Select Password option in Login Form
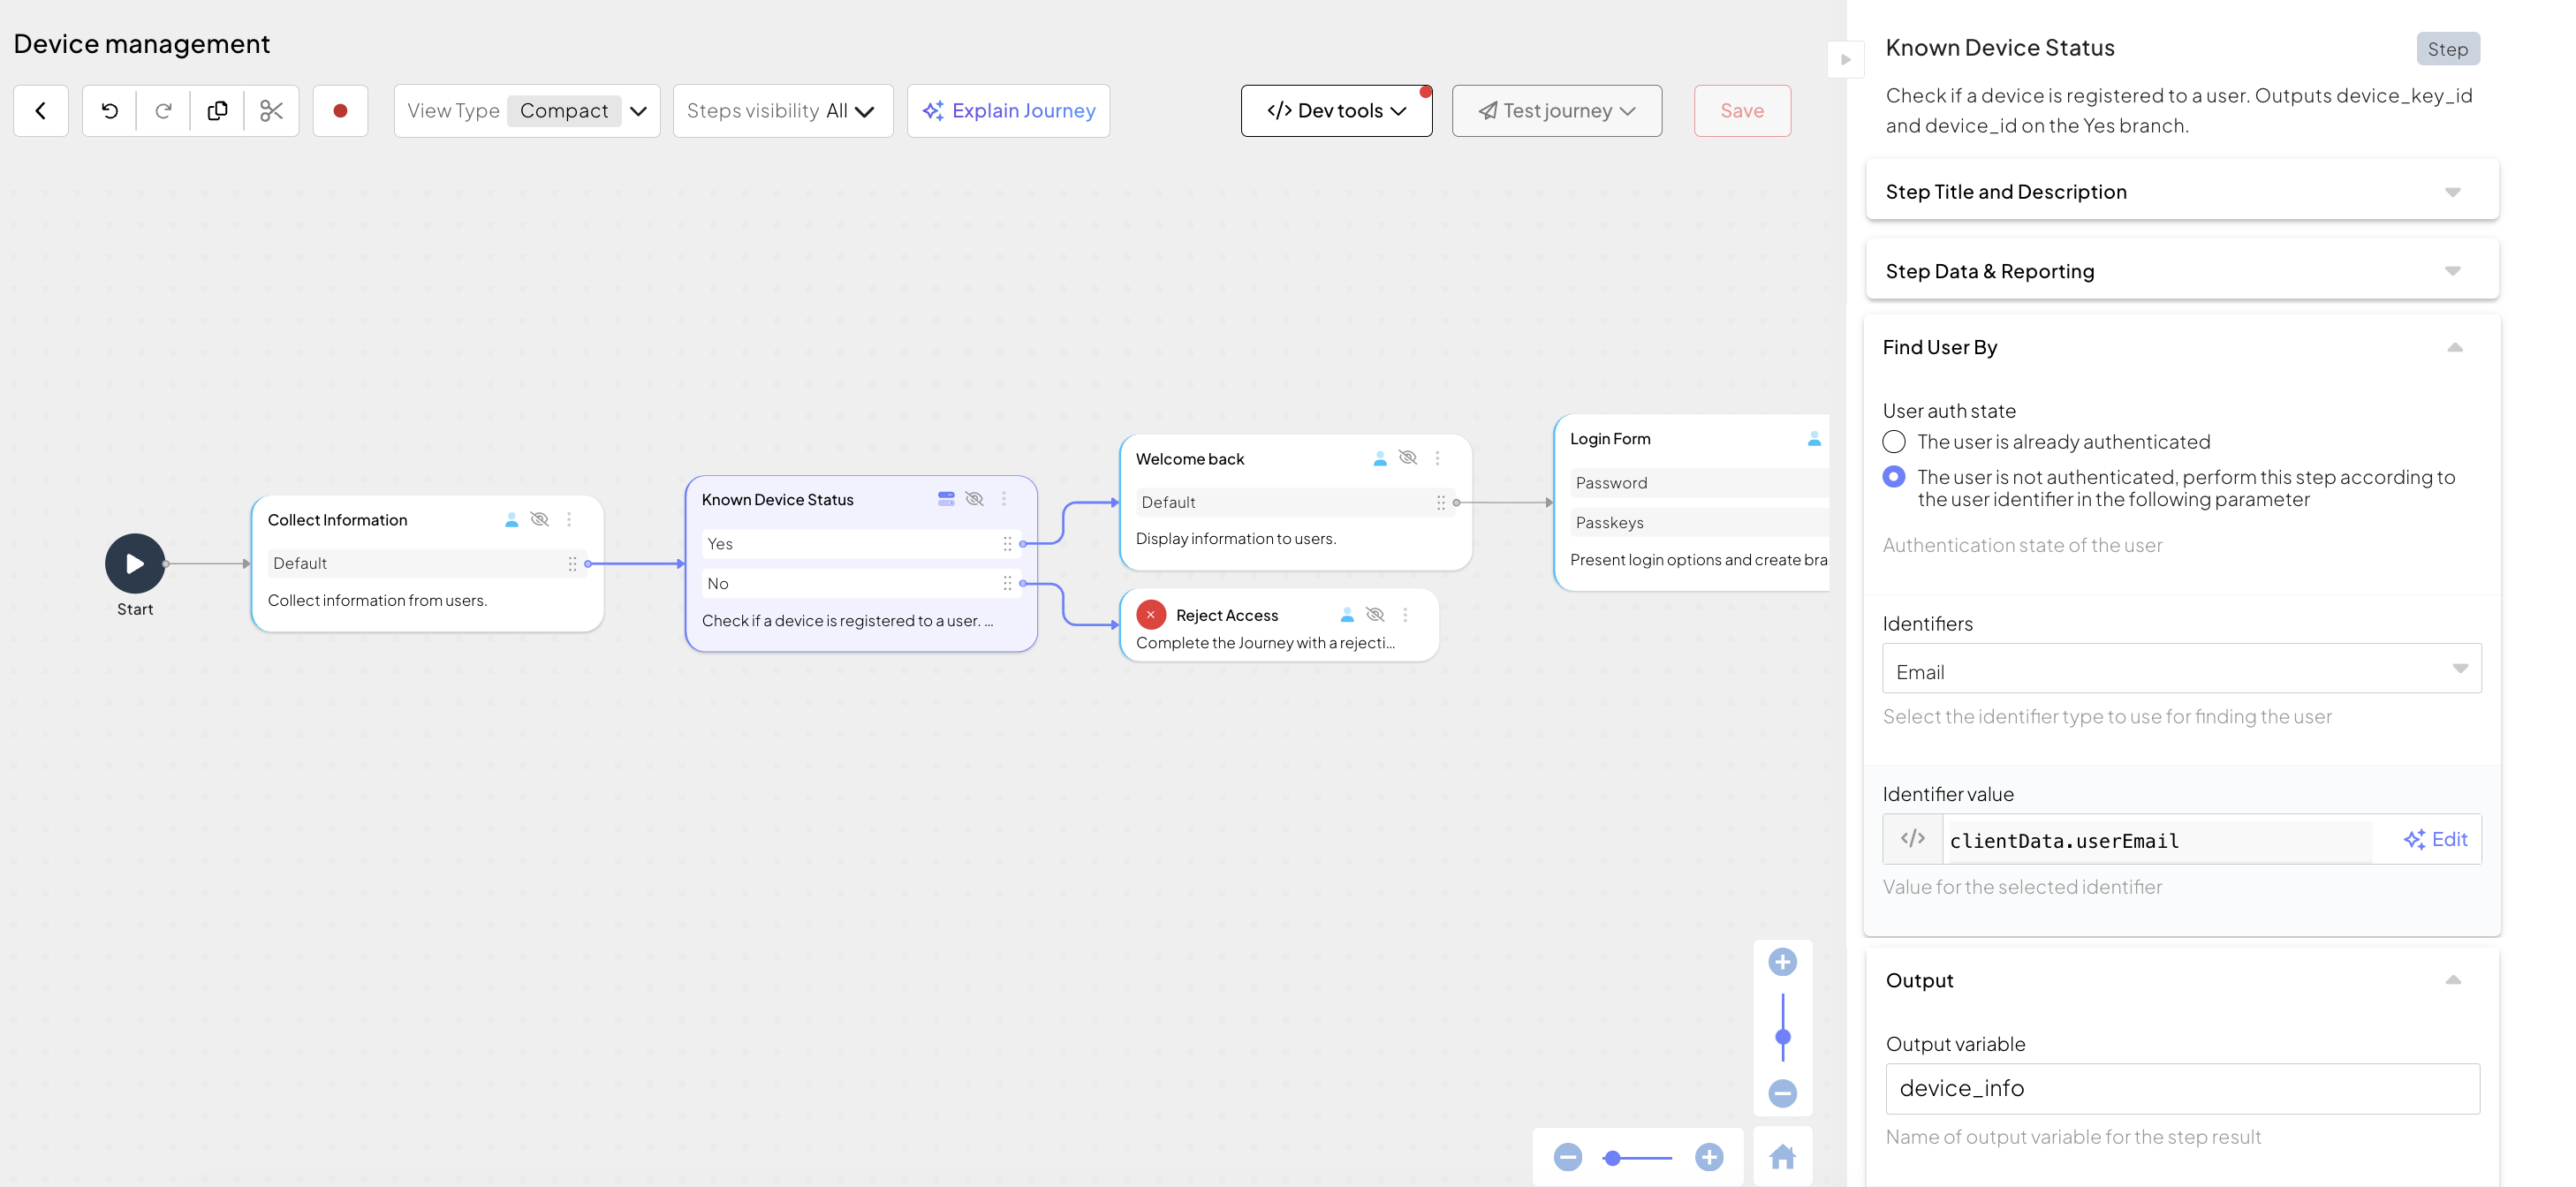 (x=1699, y=482)
